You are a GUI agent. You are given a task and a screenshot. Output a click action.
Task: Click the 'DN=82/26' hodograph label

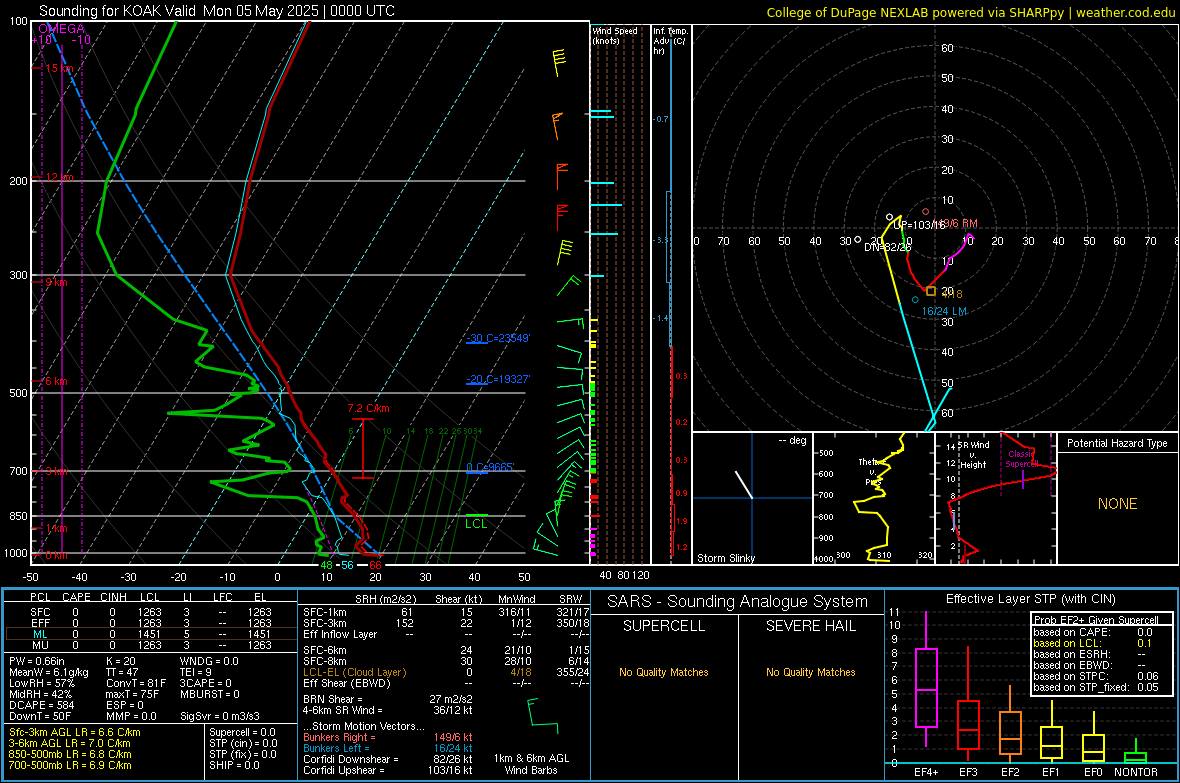pos(887,247)
